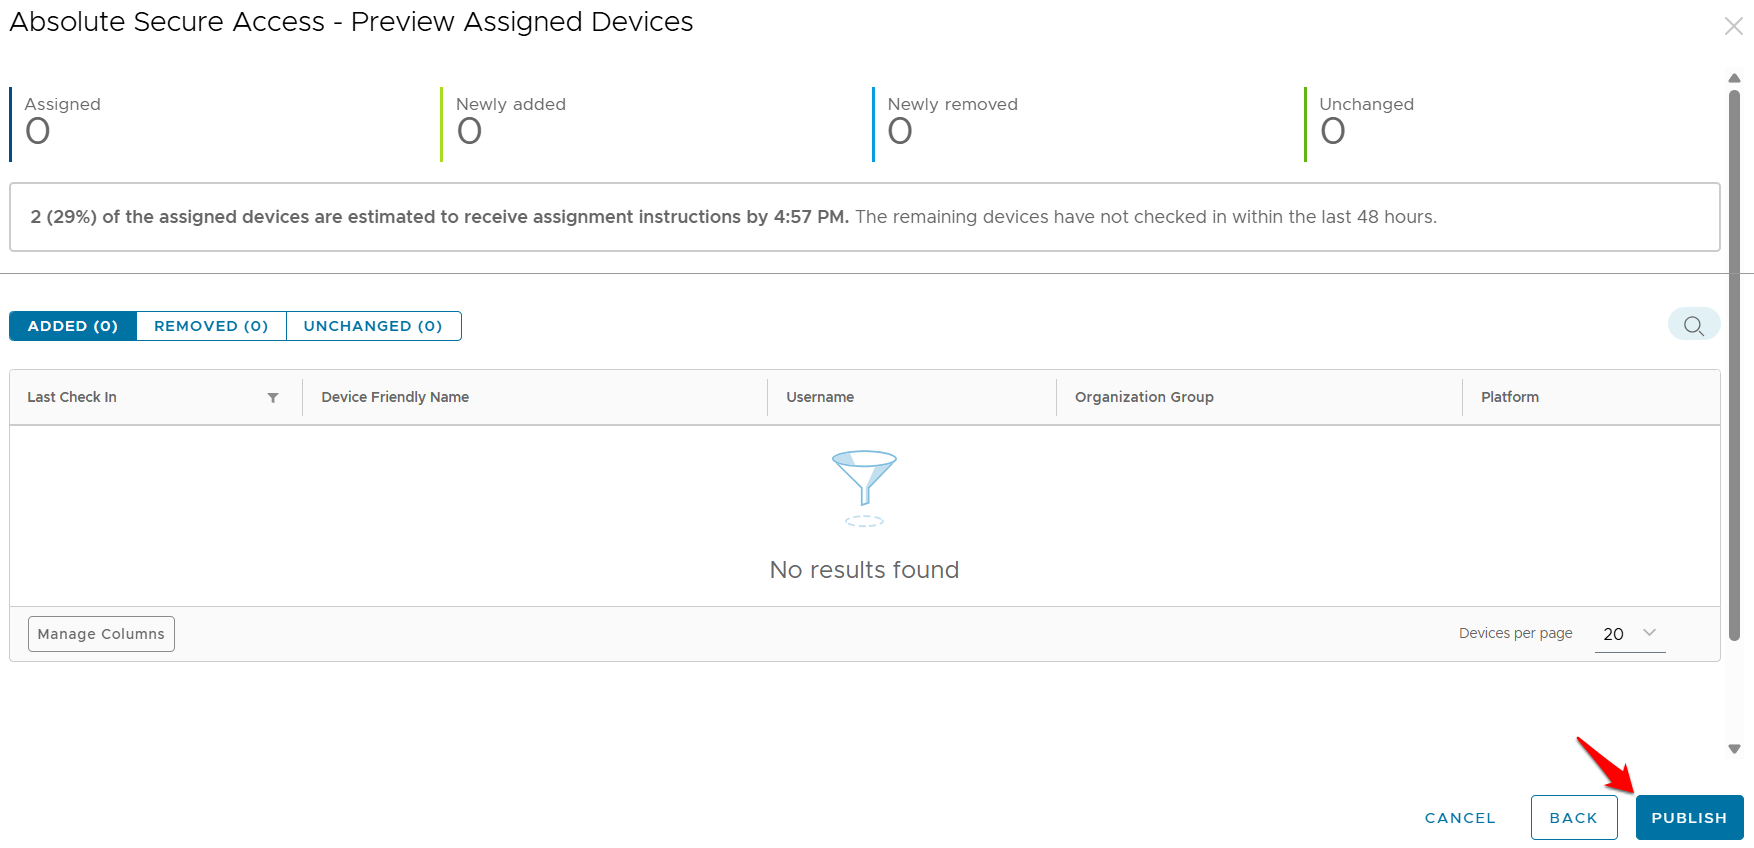Click the Username column header
The height and width of the screenshot is (848, 1754).
coord(820,397)
